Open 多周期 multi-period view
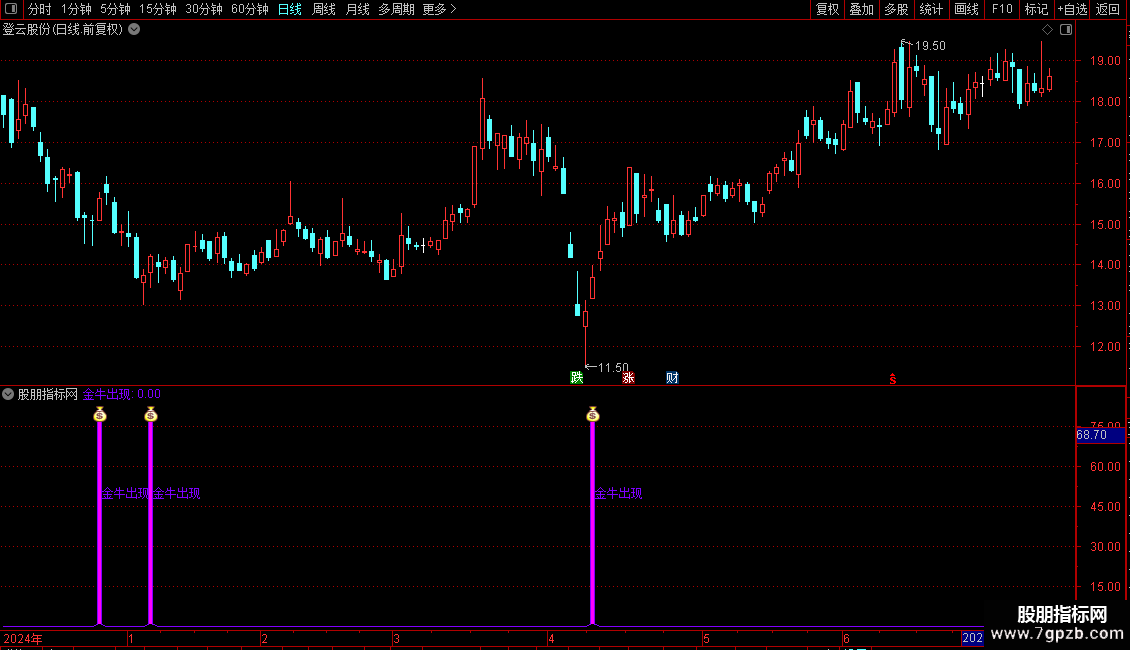Viewport: 1130px width, 650px height. pos(396,9)
